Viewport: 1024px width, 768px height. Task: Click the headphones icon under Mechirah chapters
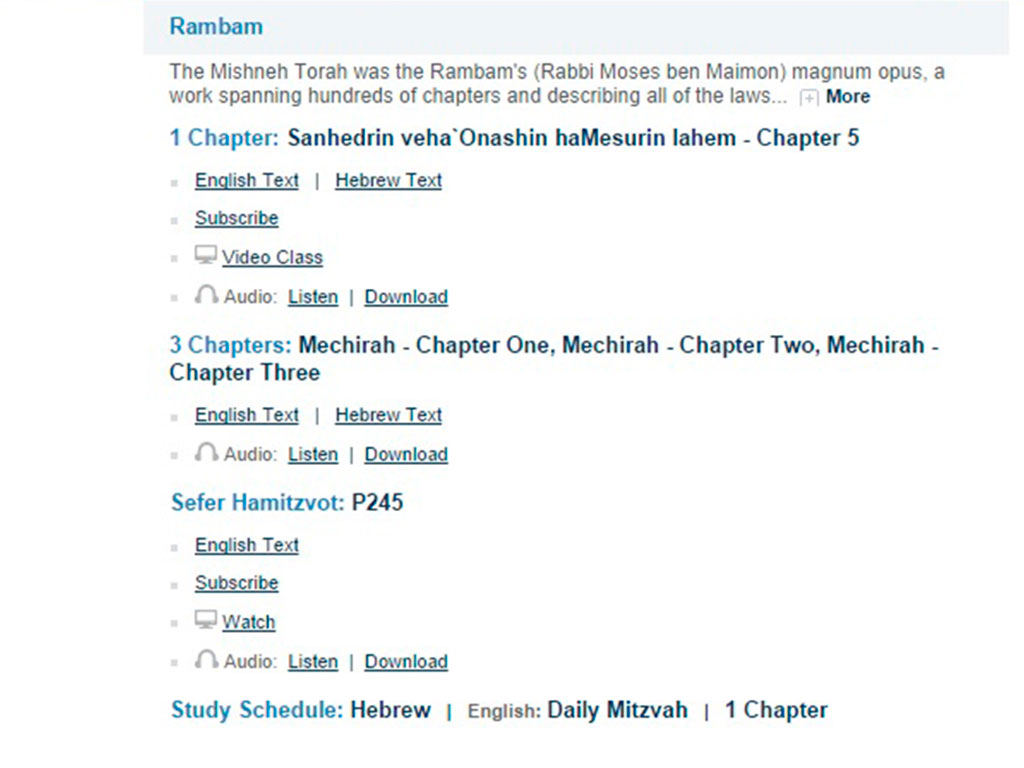(x=206, y=453)
